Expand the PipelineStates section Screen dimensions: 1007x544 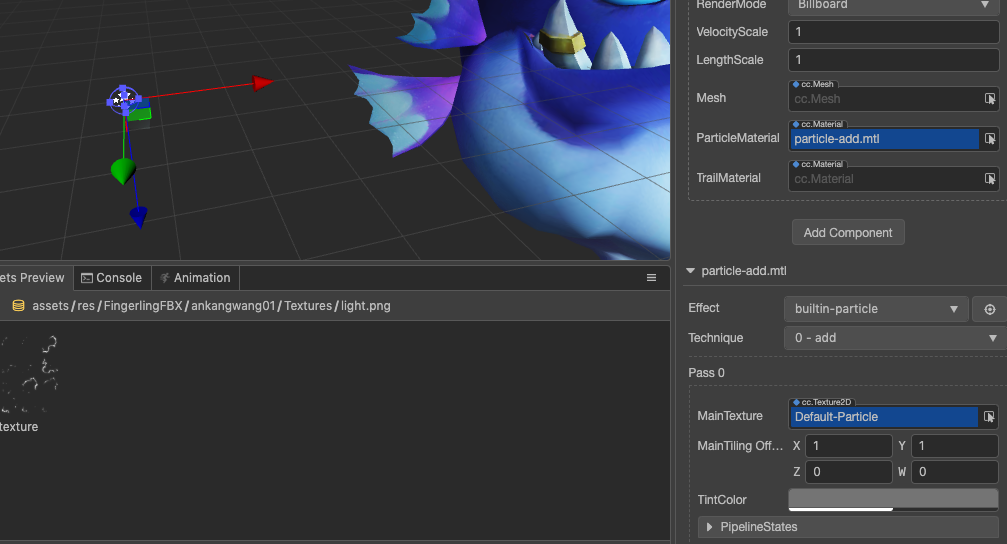(x=709, y=527)
